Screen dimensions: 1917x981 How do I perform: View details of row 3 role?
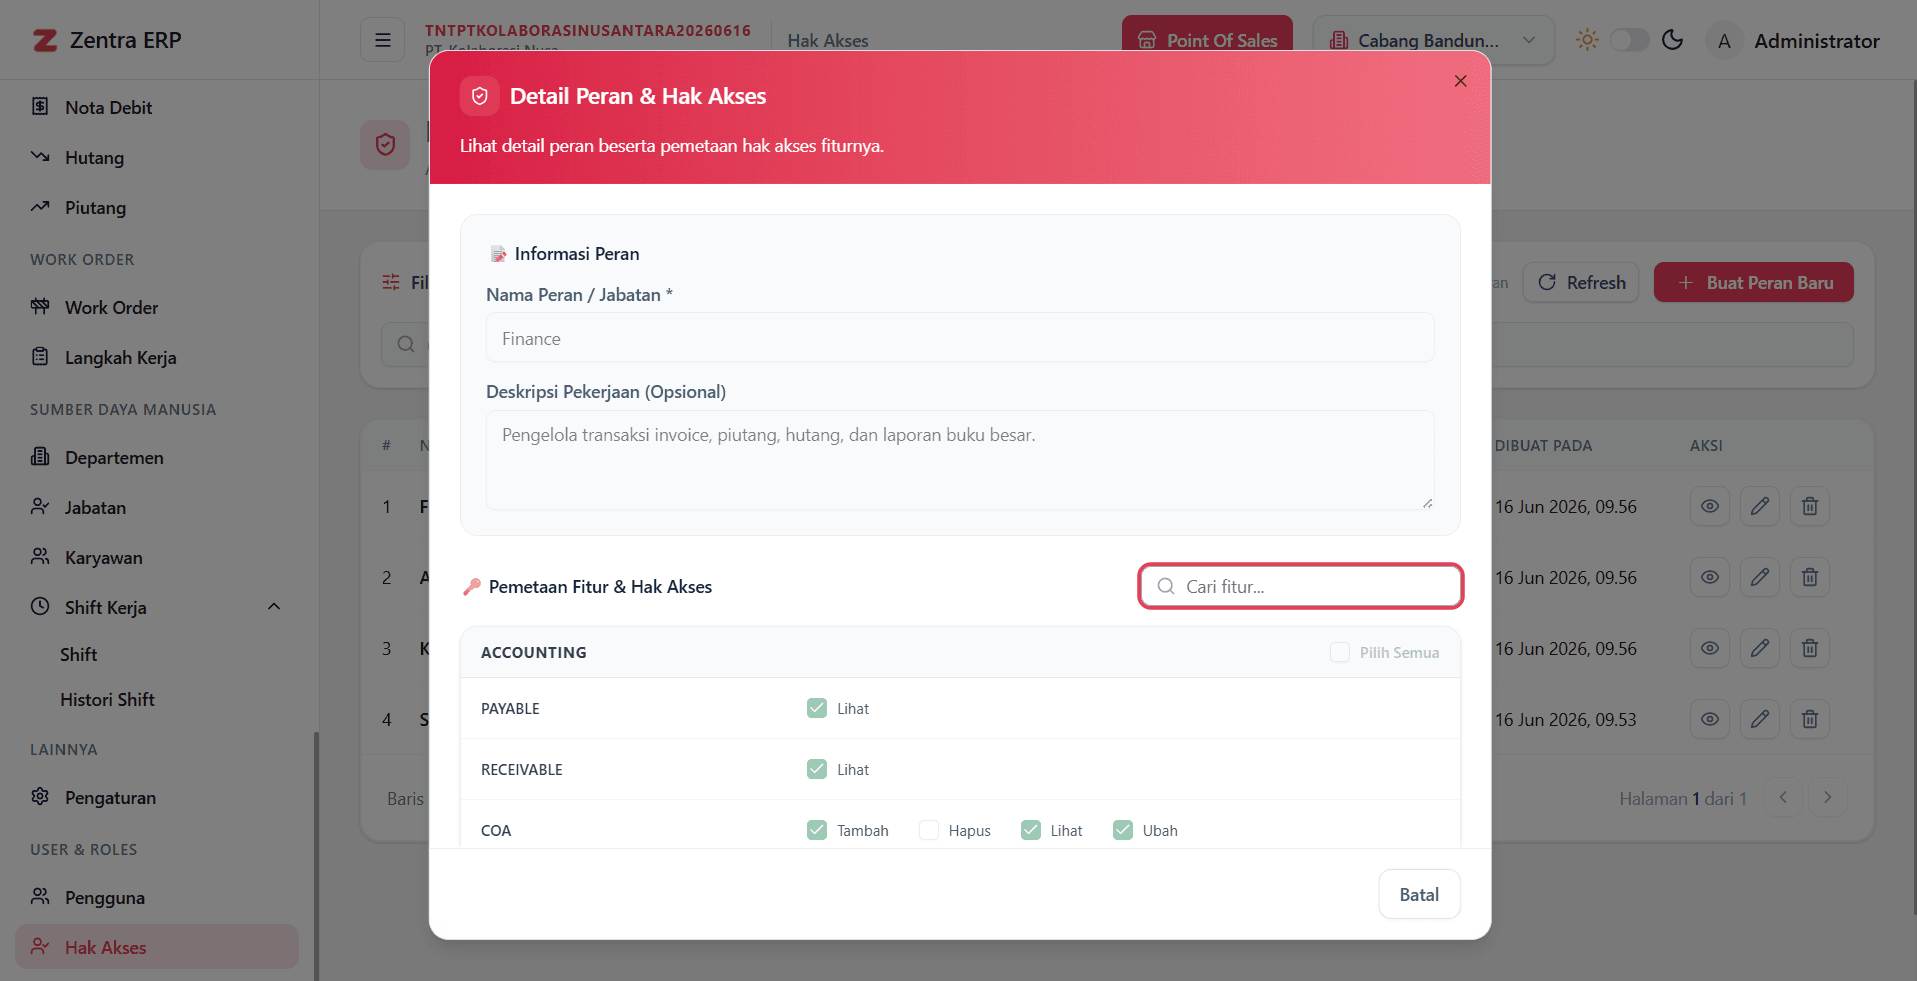pyautogui.click(x=1710, y=648)
